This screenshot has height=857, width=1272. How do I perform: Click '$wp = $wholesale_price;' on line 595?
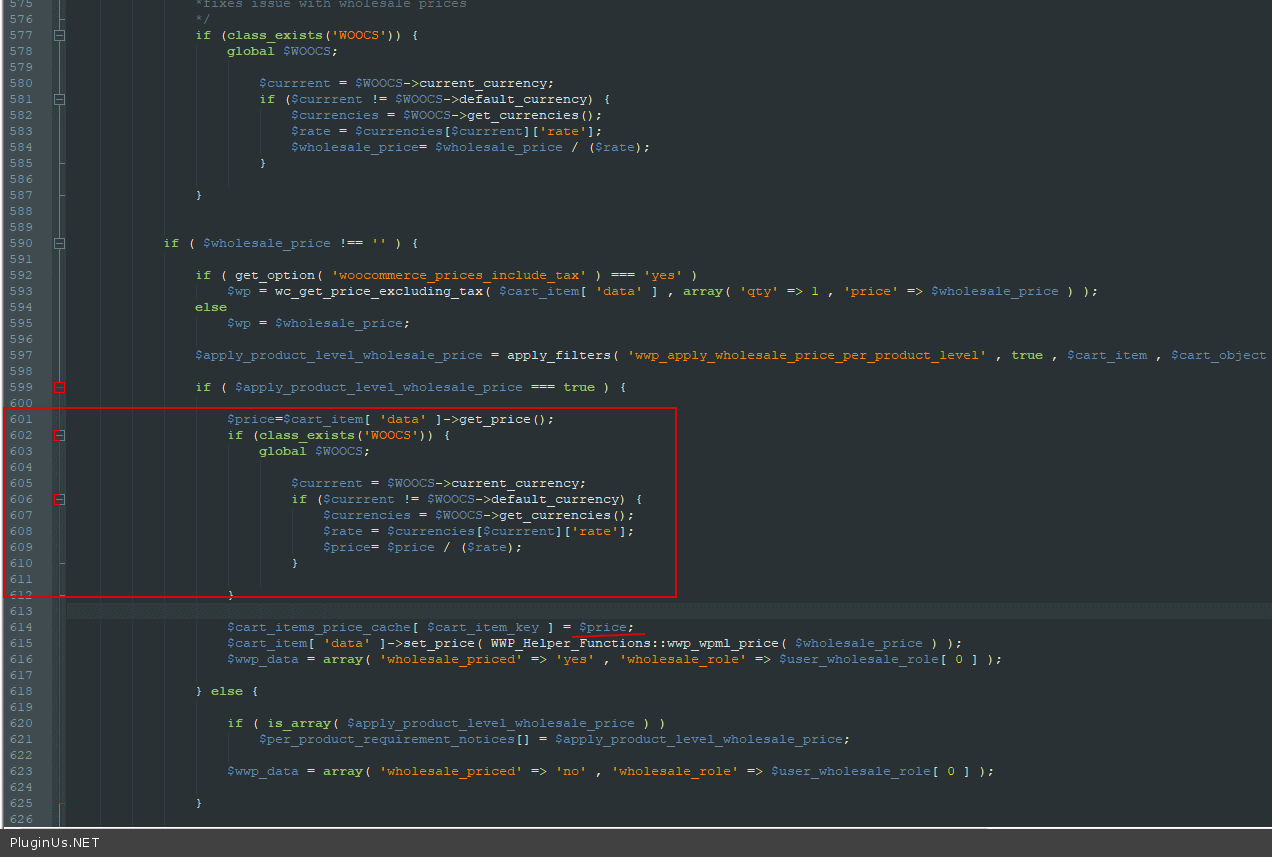pos(319,323)
